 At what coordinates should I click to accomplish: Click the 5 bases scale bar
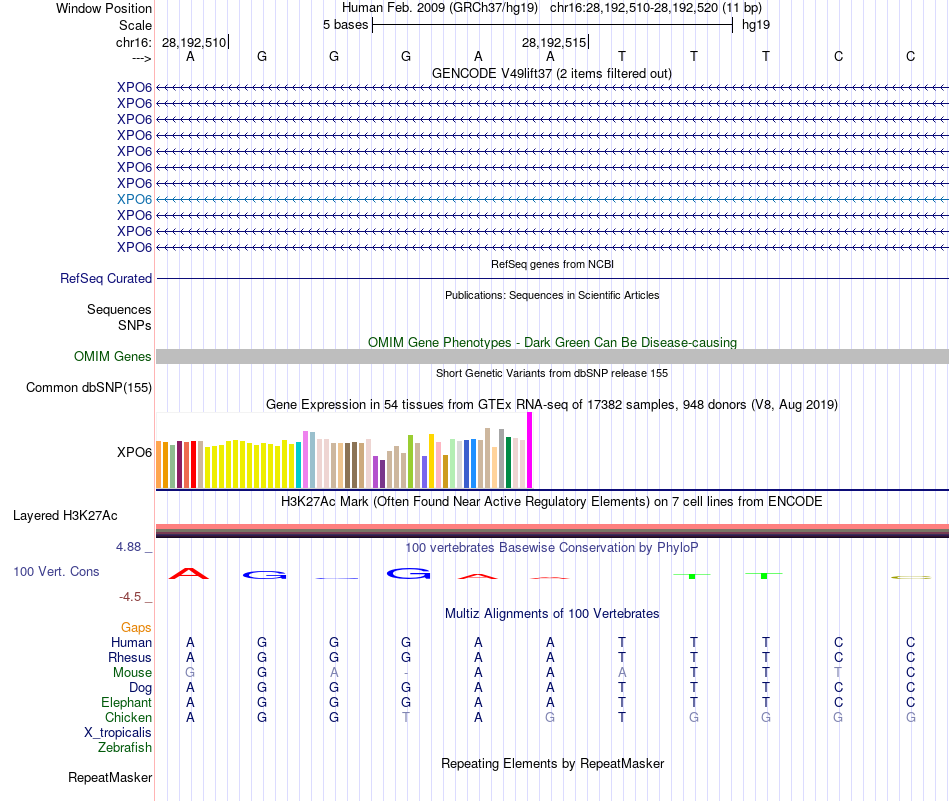(552, 25)
